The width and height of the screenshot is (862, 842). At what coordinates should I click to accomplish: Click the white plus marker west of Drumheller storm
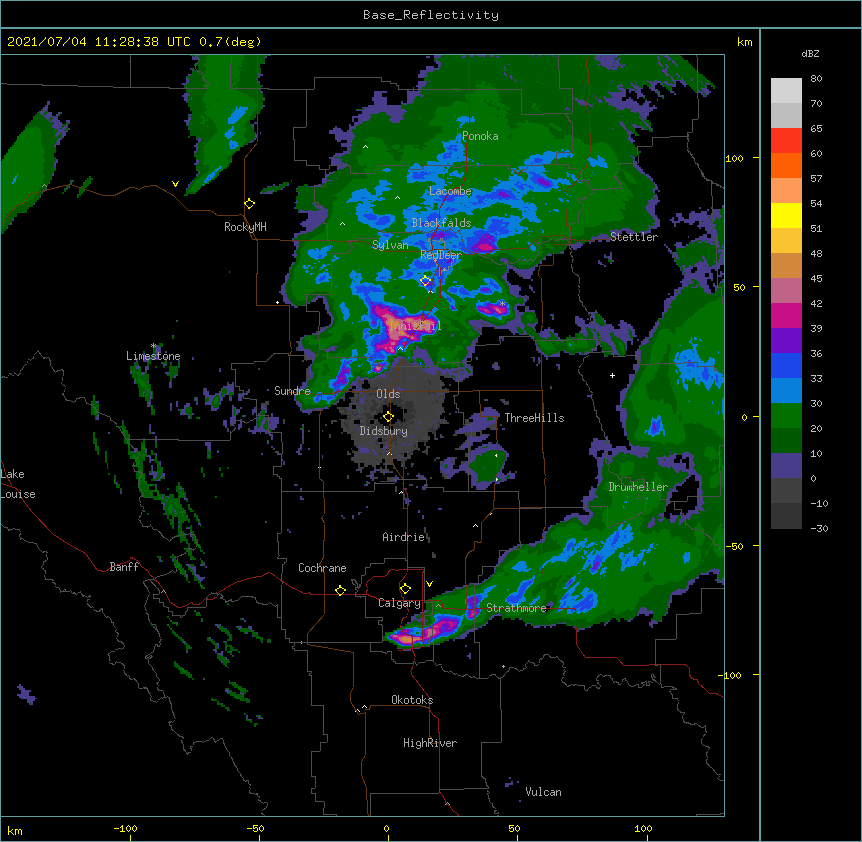(612, 375)
